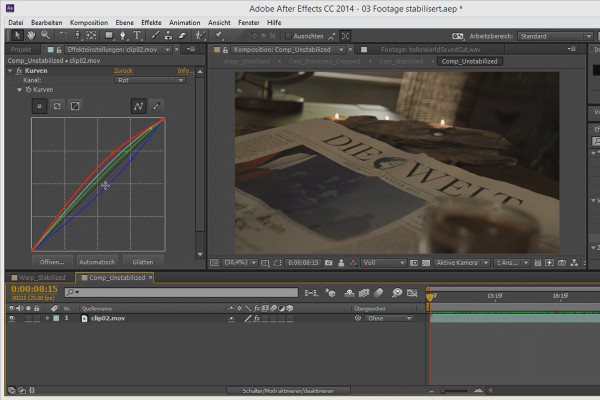600x400 pixels.
Task: Toggle the lock on Komposition viewer panel
Action: tap(226, 50)
